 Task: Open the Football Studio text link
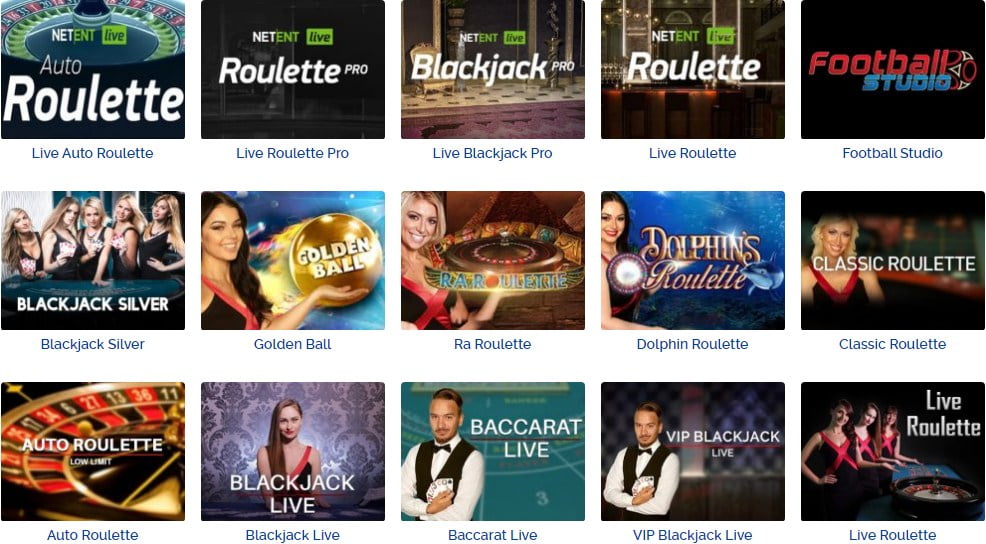pyautogui.click(x=892, y=153)
